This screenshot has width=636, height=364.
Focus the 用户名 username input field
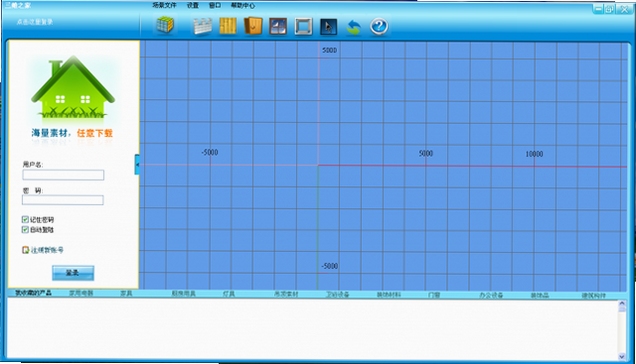coord(63,175)
